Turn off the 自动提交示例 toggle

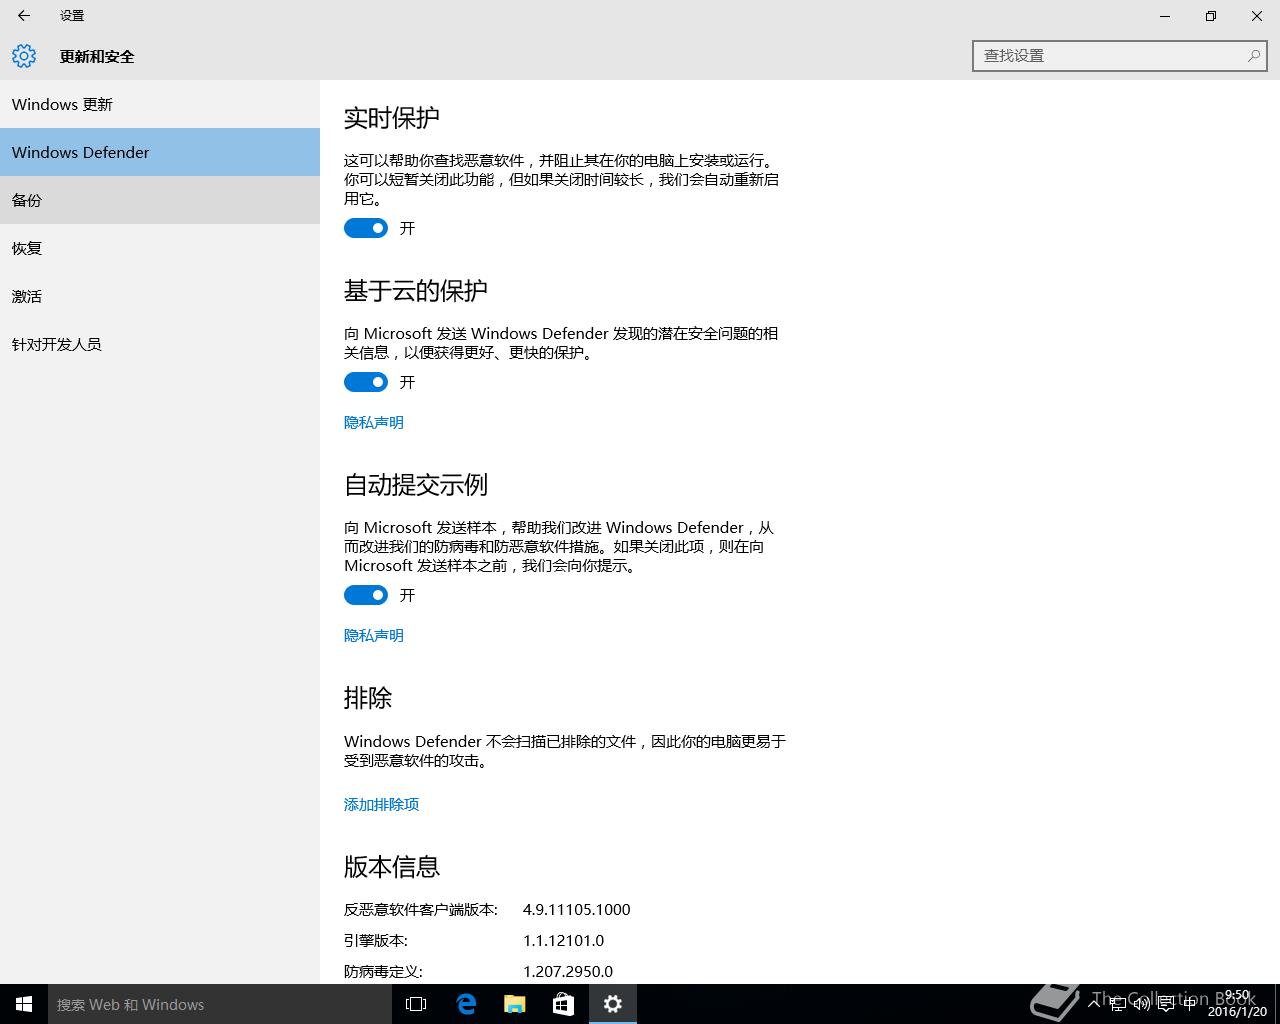[366, 595]
